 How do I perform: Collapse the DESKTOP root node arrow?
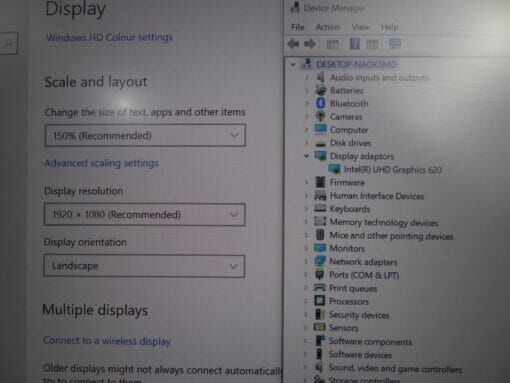(x=293, y=64)
